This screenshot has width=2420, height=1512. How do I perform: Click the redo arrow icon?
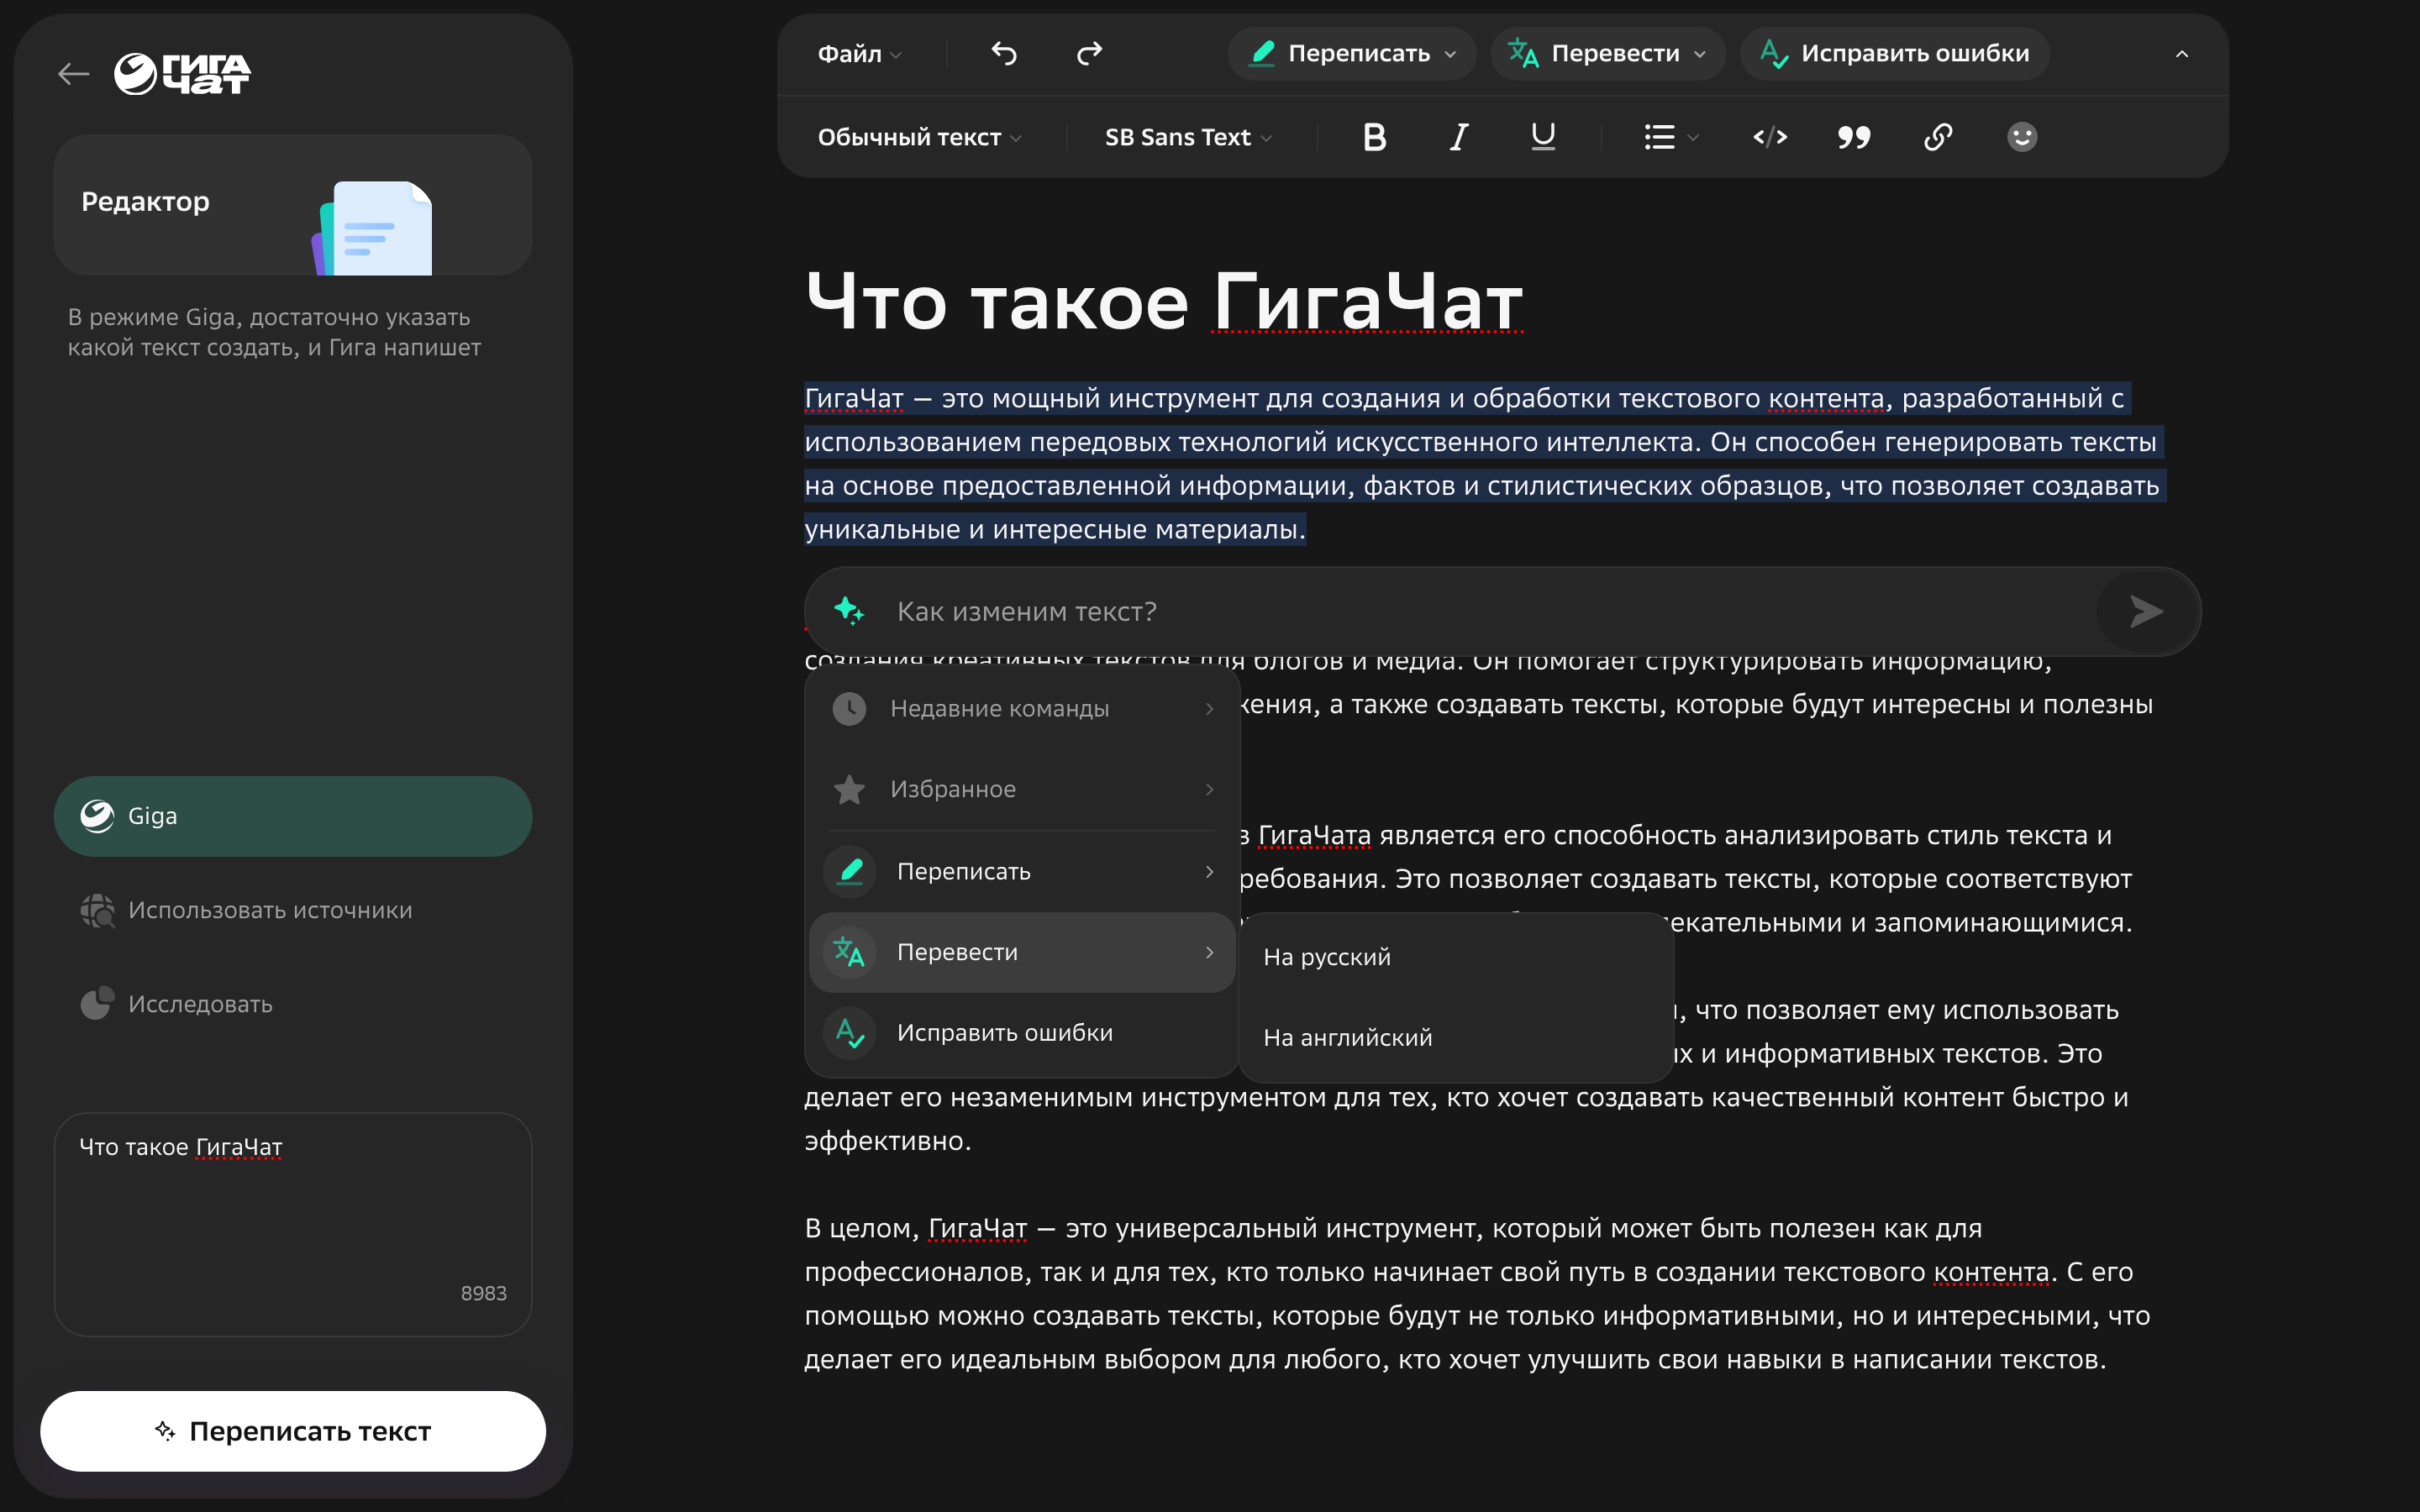(1089, 53)
